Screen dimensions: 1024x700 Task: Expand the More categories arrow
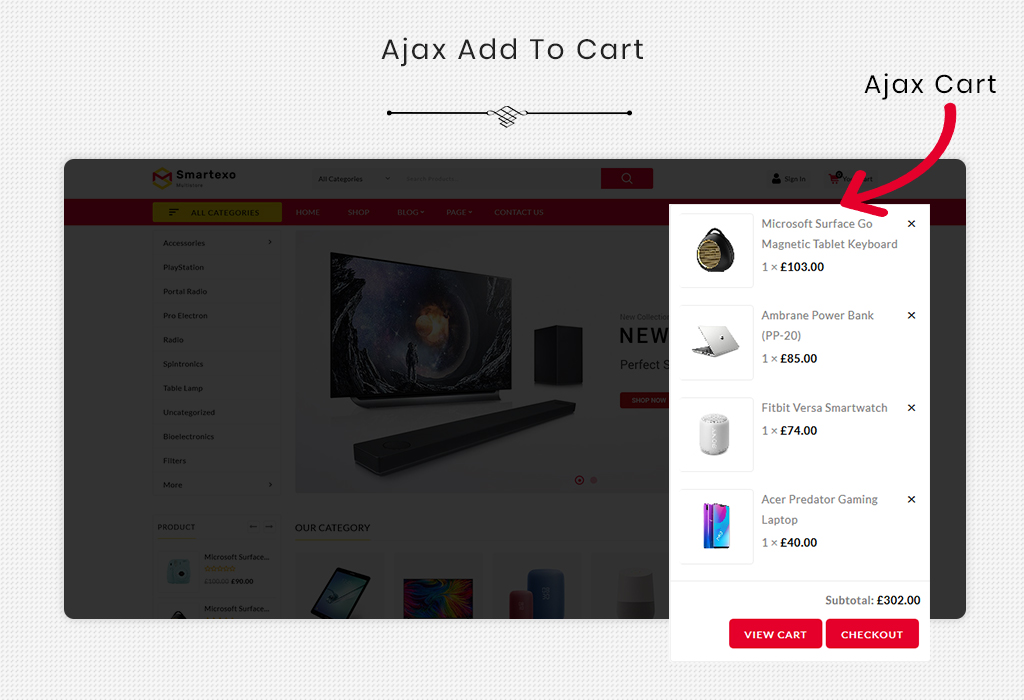coord(270,485)
